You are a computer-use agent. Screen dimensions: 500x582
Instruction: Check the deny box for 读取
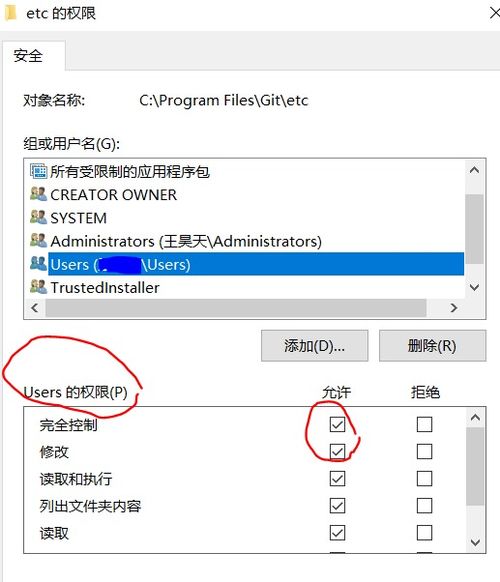[x=424, y=533]
